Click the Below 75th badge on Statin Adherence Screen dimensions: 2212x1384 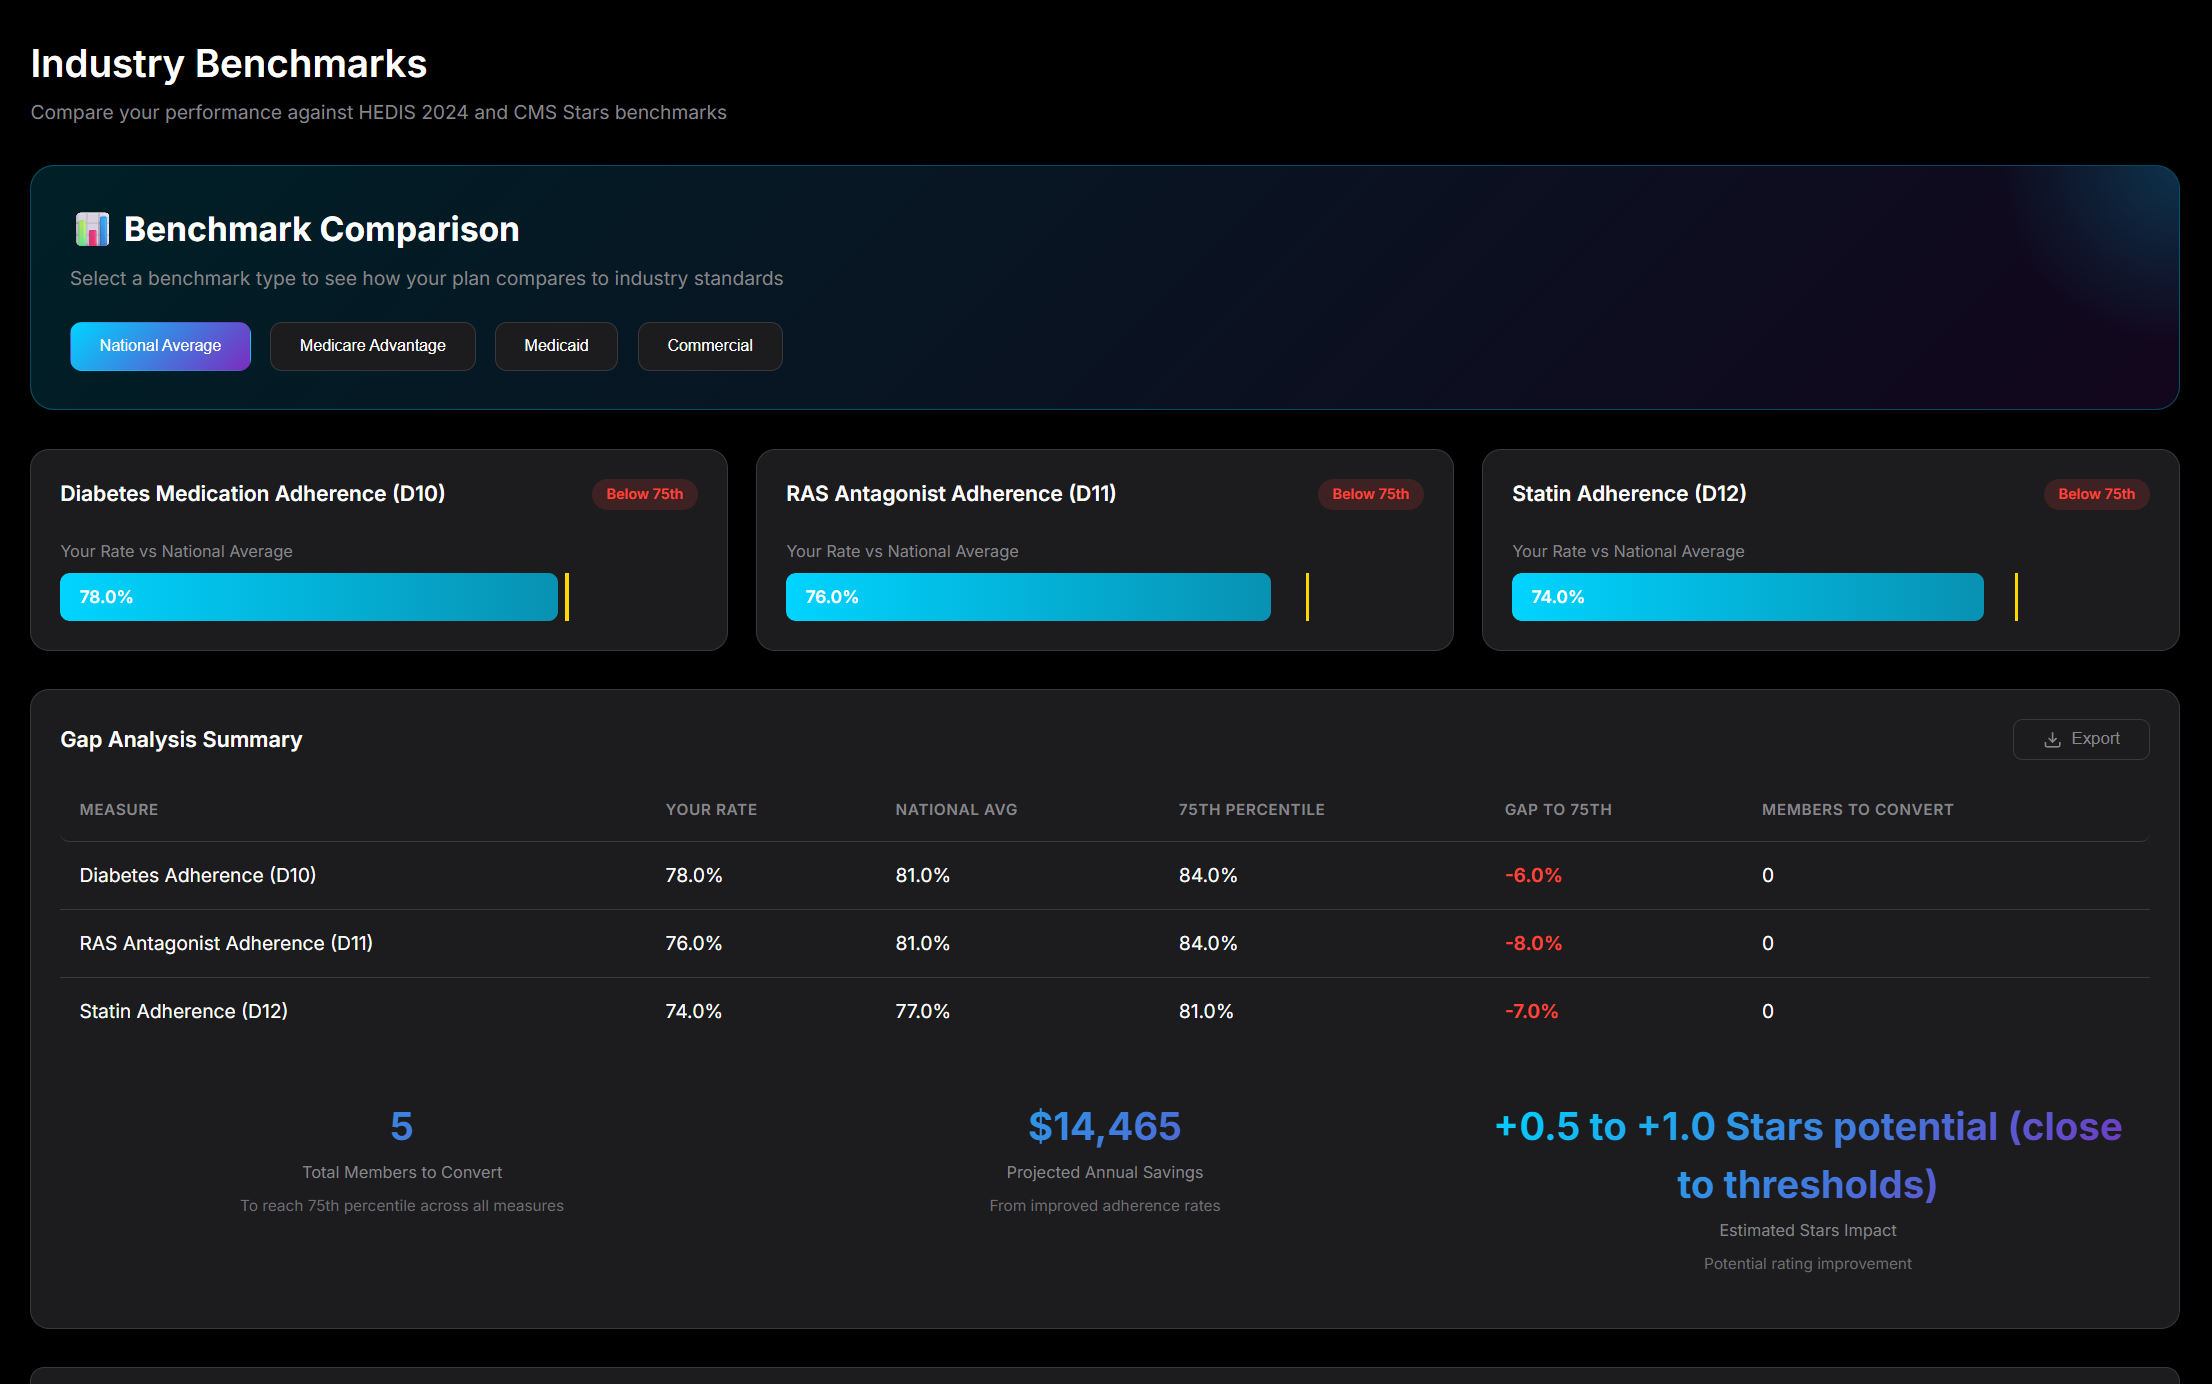pyautogui.click(x=2096, y=493)
